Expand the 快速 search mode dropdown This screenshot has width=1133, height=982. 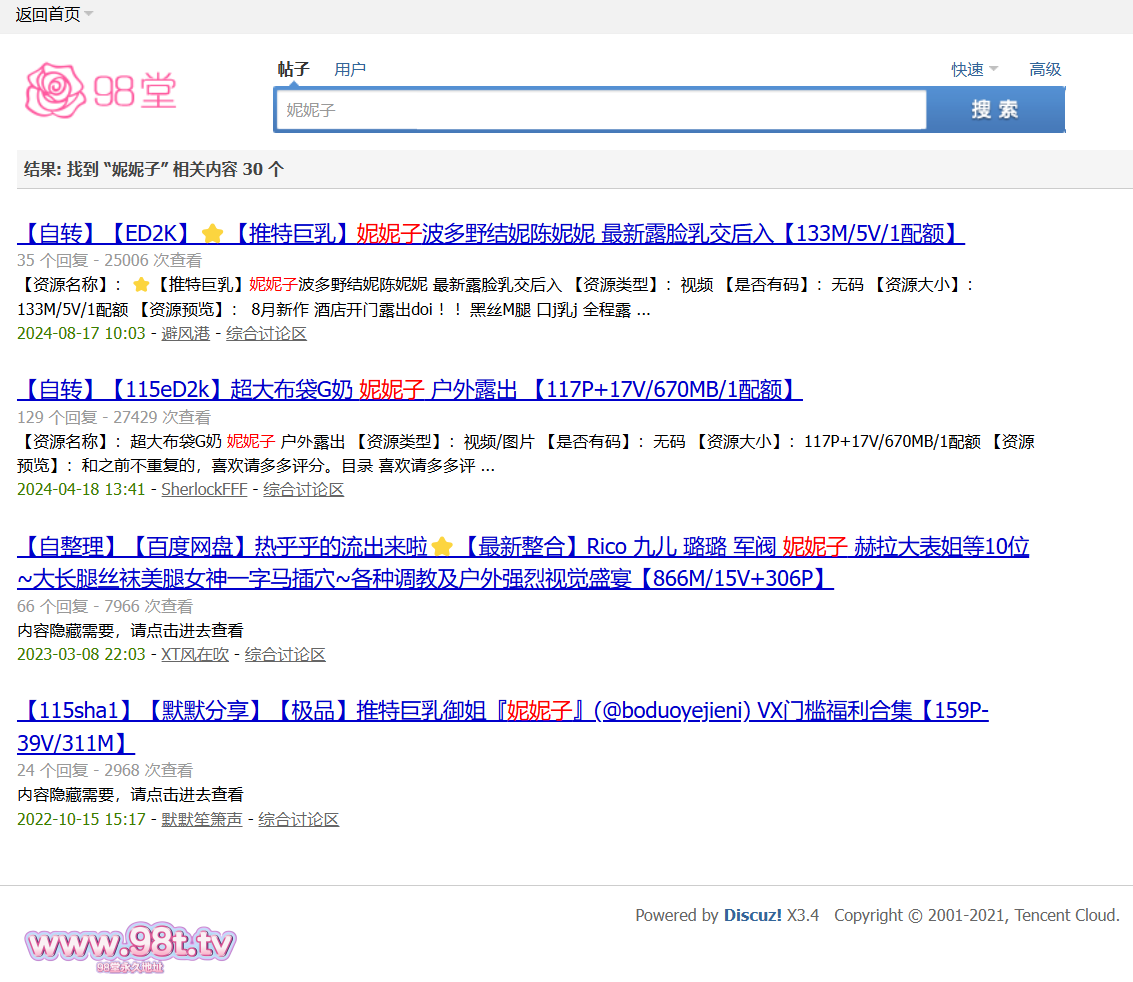973,69
